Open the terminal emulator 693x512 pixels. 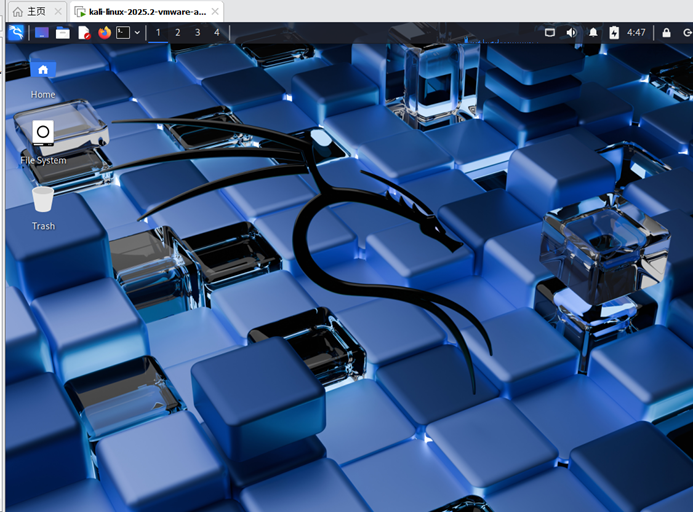(123, 33)
